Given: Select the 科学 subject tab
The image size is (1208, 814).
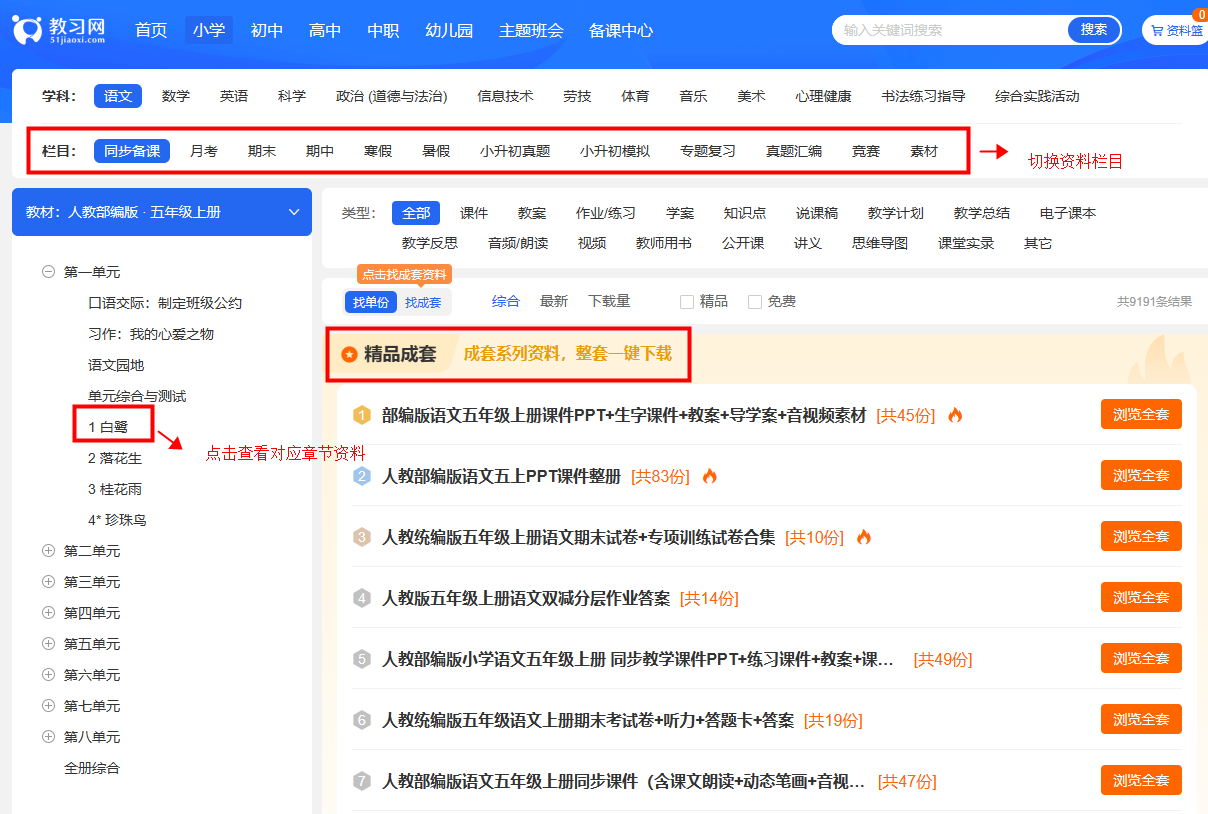Looking at the screenshot, I should 292,96.
